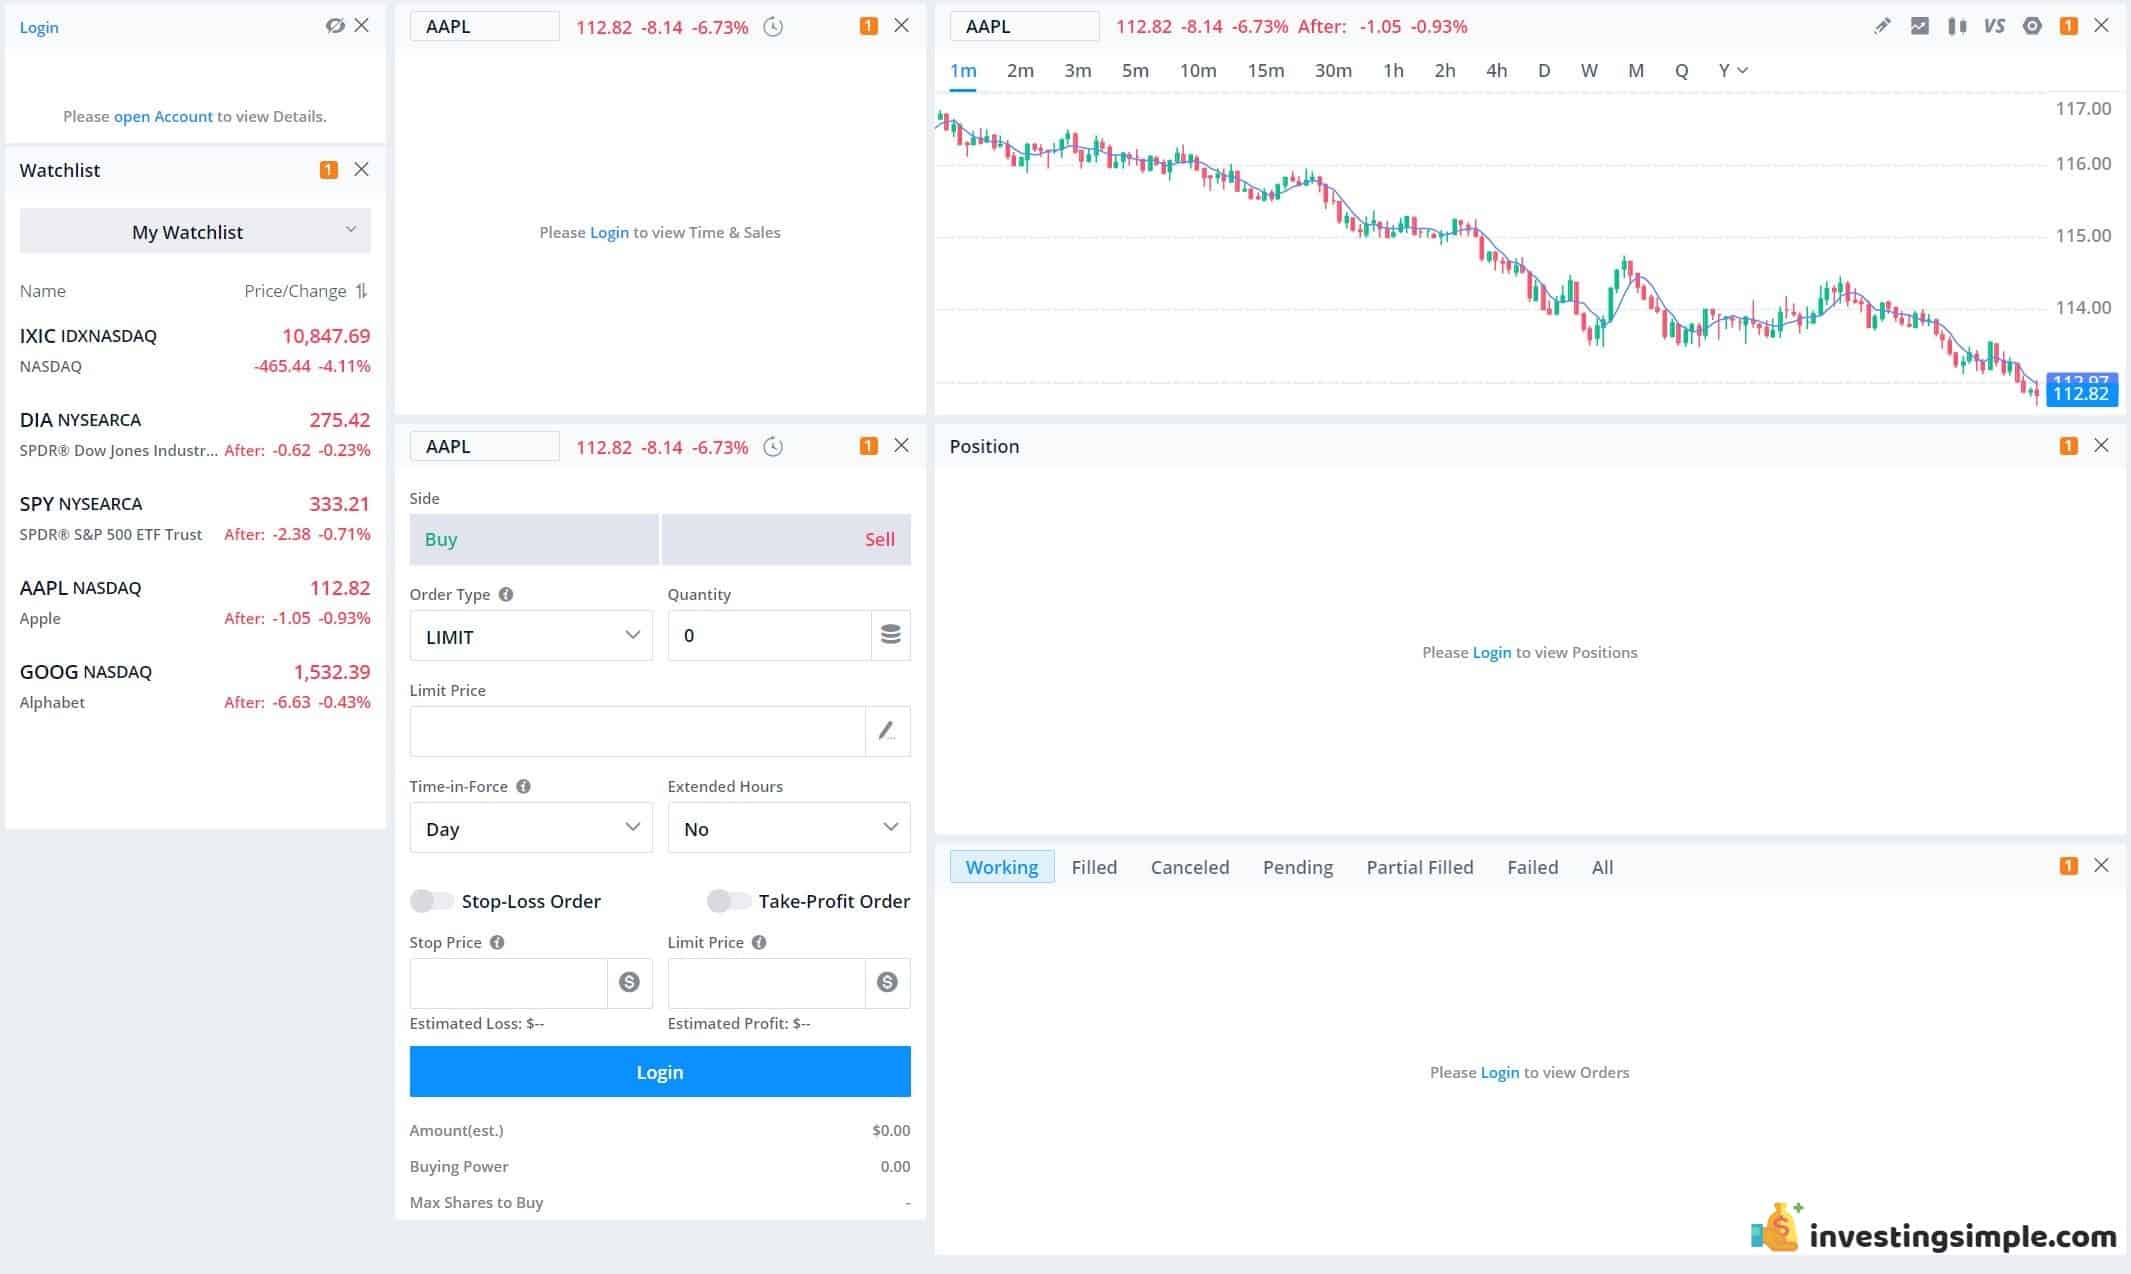Open chart settings hexagon gear

point(2032,27)
